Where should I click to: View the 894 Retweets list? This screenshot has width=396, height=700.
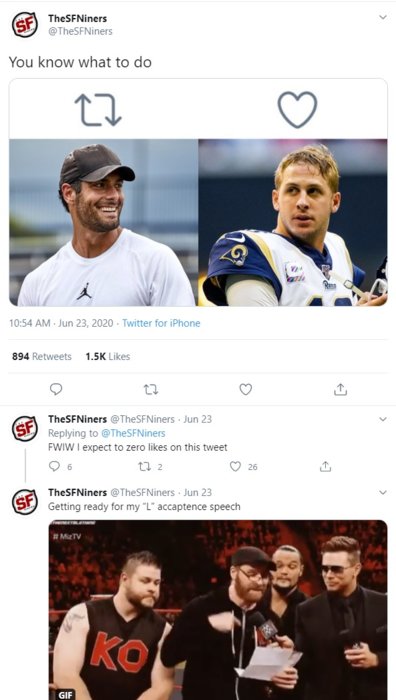coord(42,356)
